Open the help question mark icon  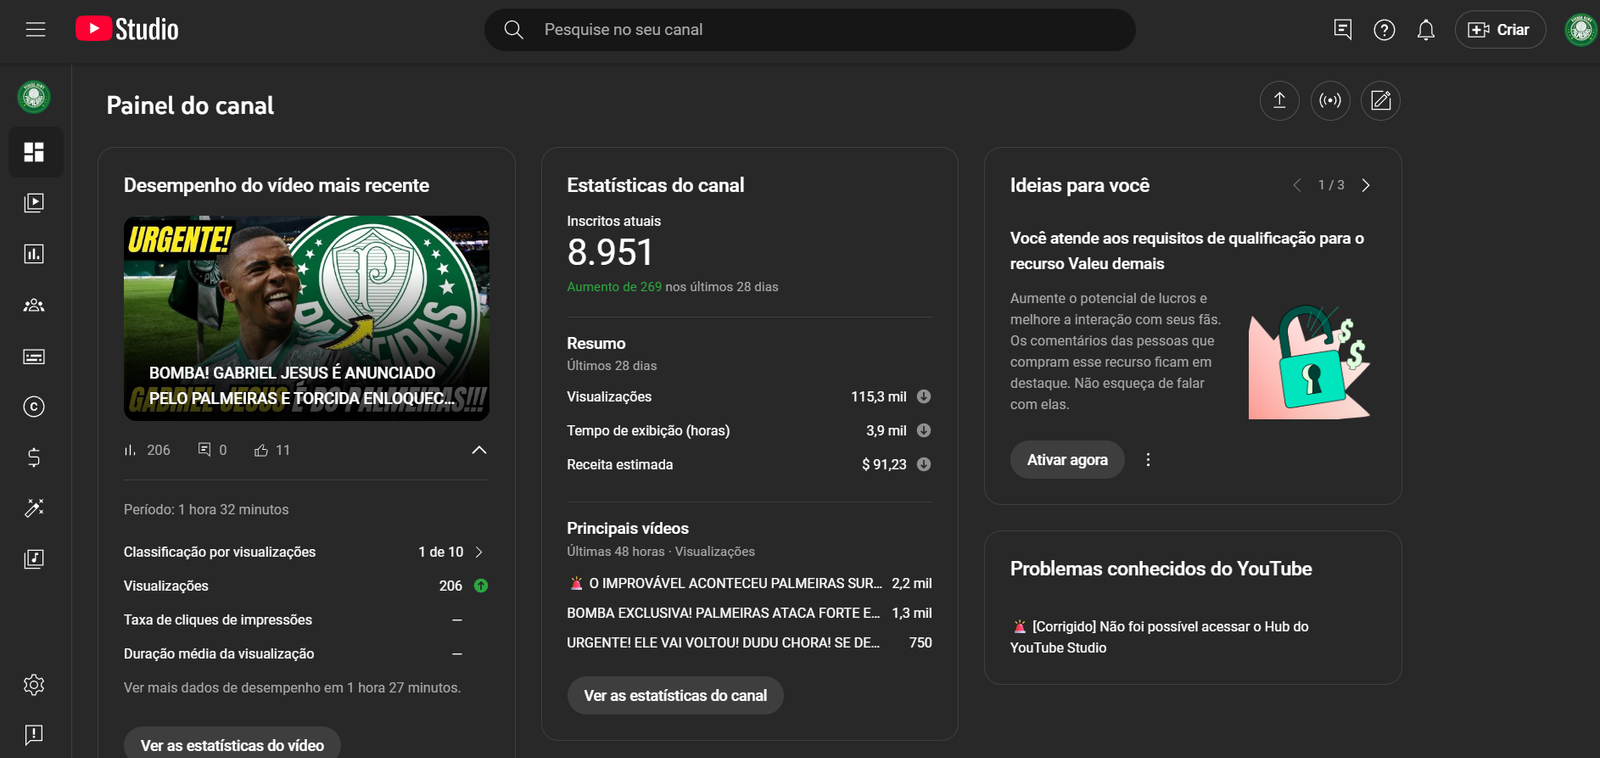pyautogui.click(x=1384, y=30)
